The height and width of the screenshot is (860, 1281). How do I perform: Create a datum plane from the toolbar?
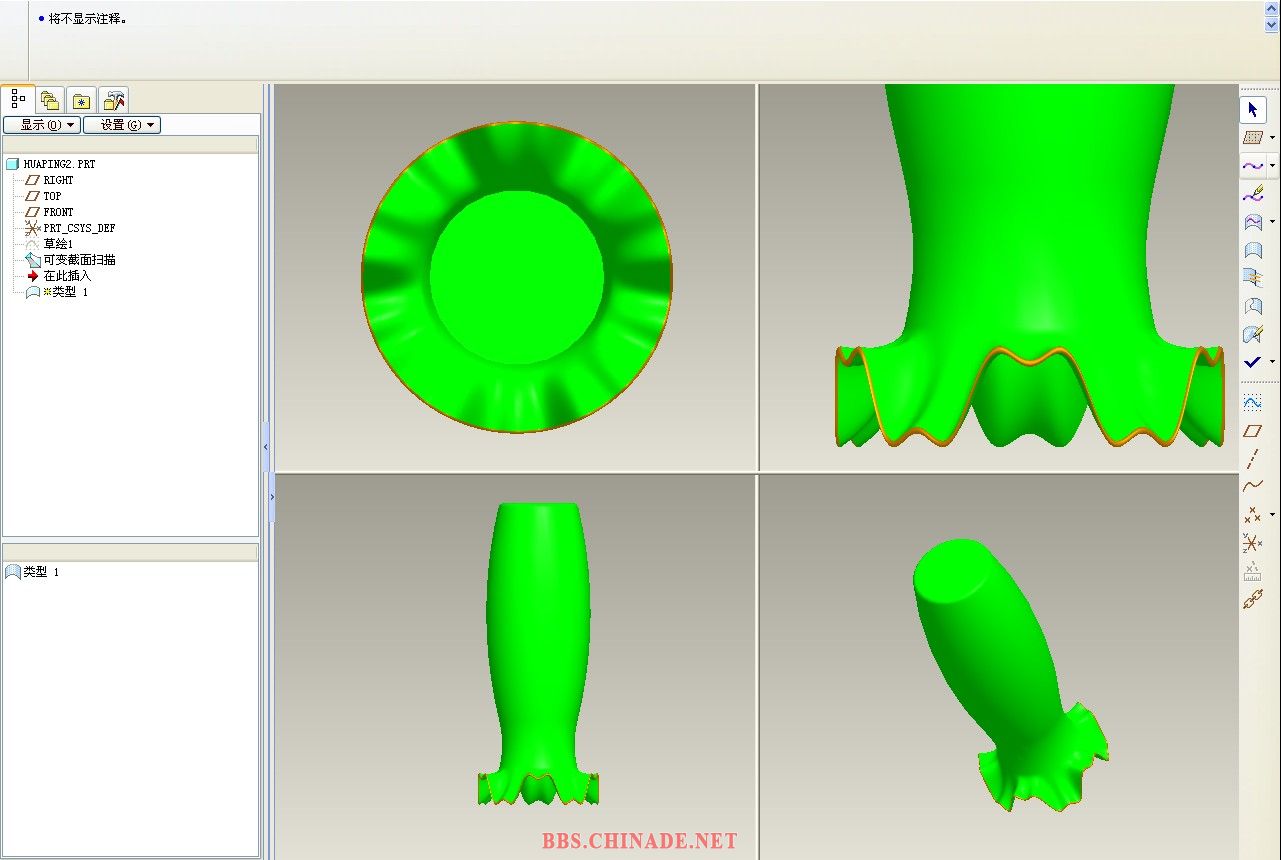click(x=1252, y=431)
